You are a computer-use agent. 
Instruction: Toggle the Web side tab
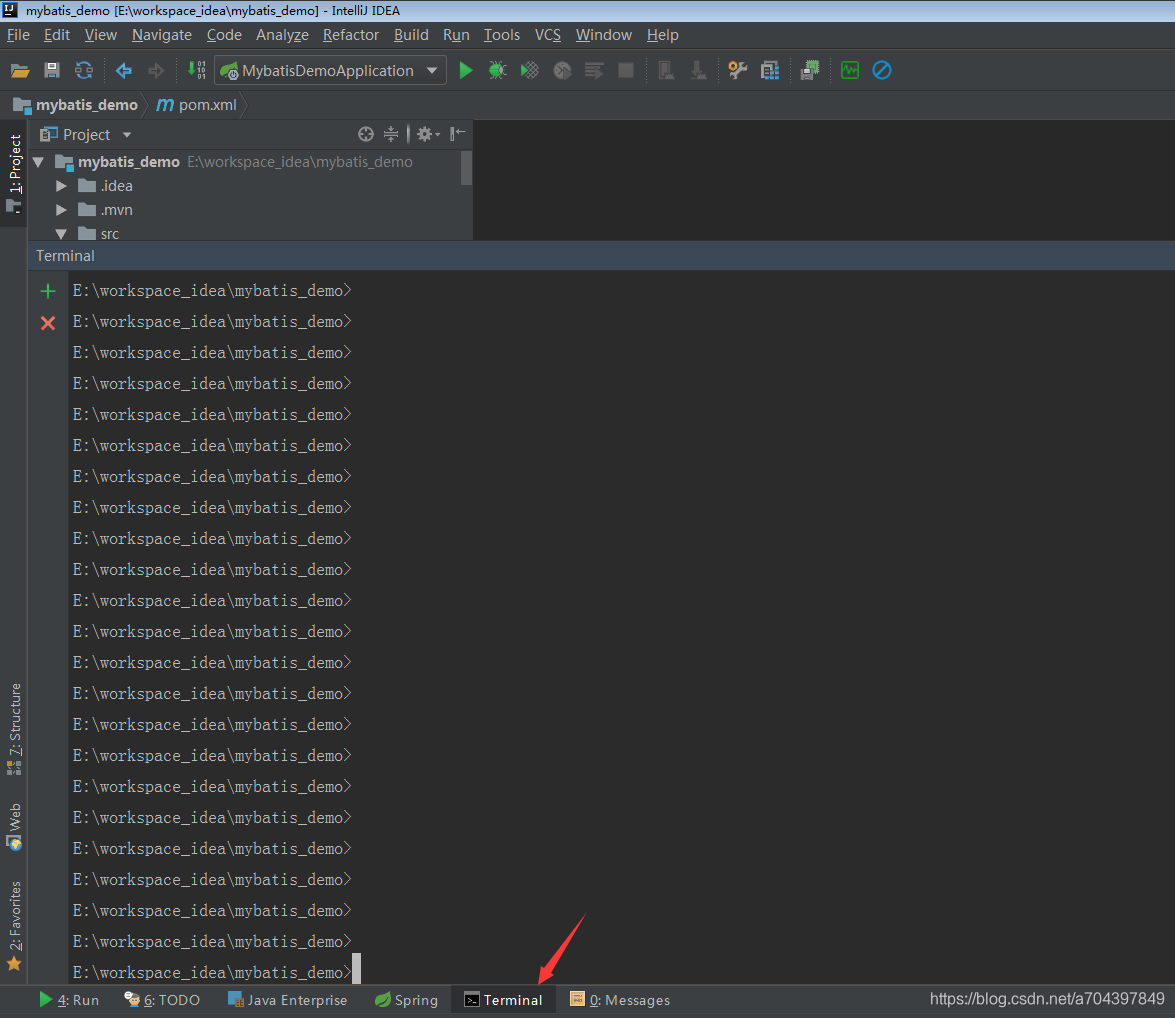point(14,827)
